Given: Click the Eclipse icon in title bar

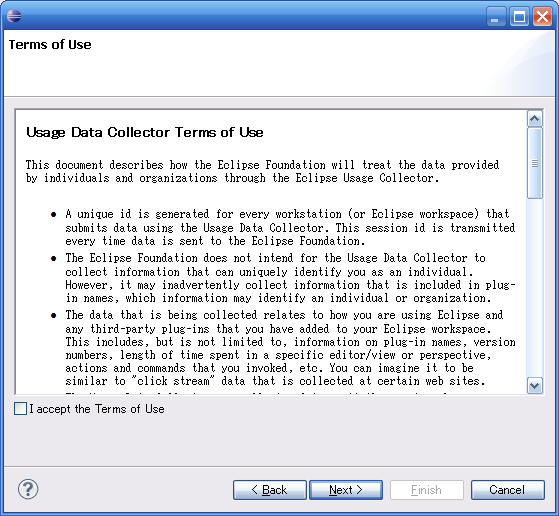Looking at the screenshot, I should pos(14,16).
